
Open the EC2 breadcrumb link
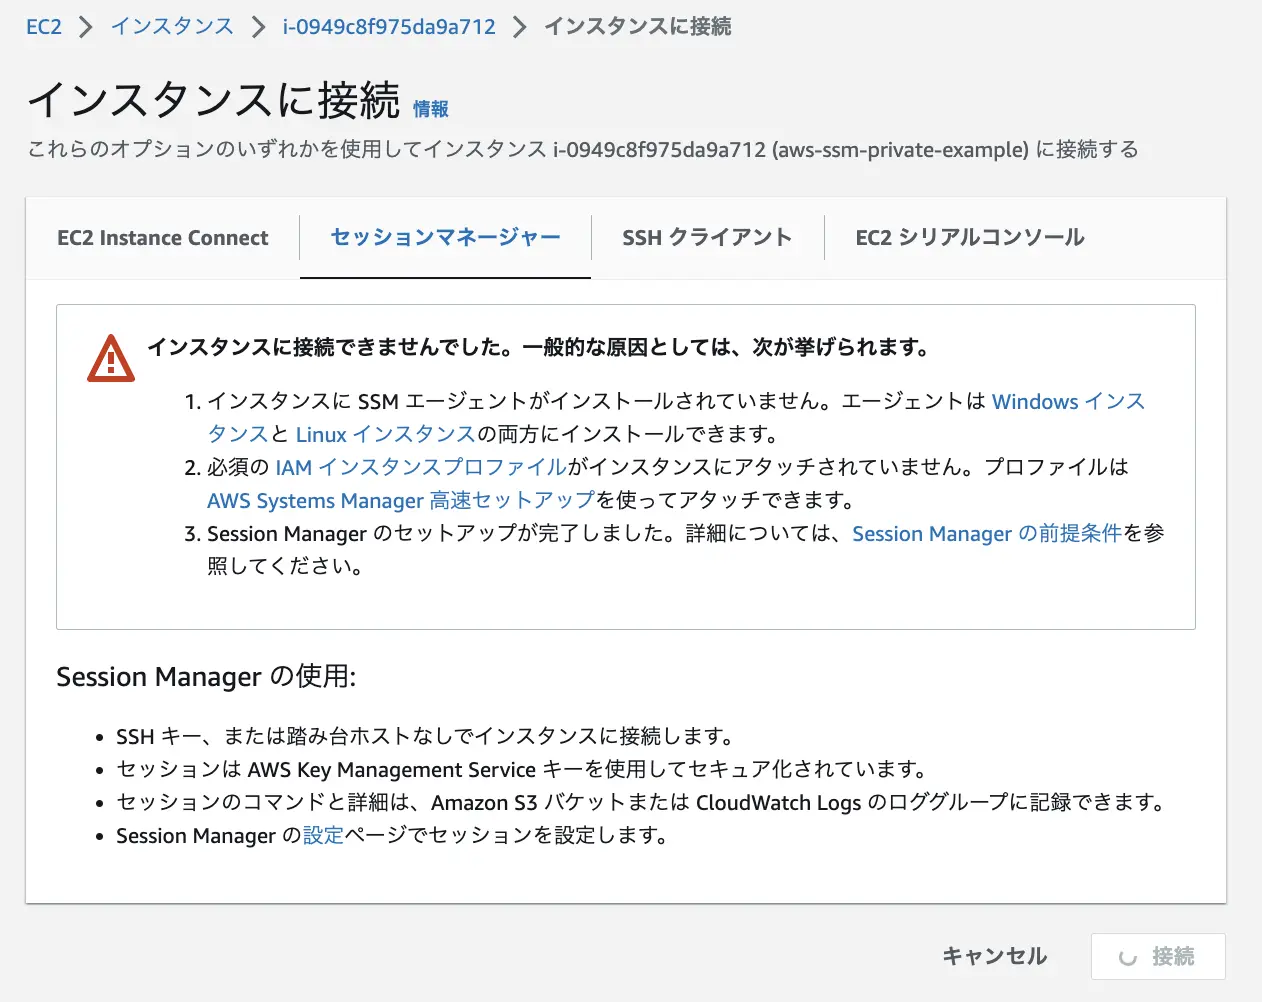(44, 27)
